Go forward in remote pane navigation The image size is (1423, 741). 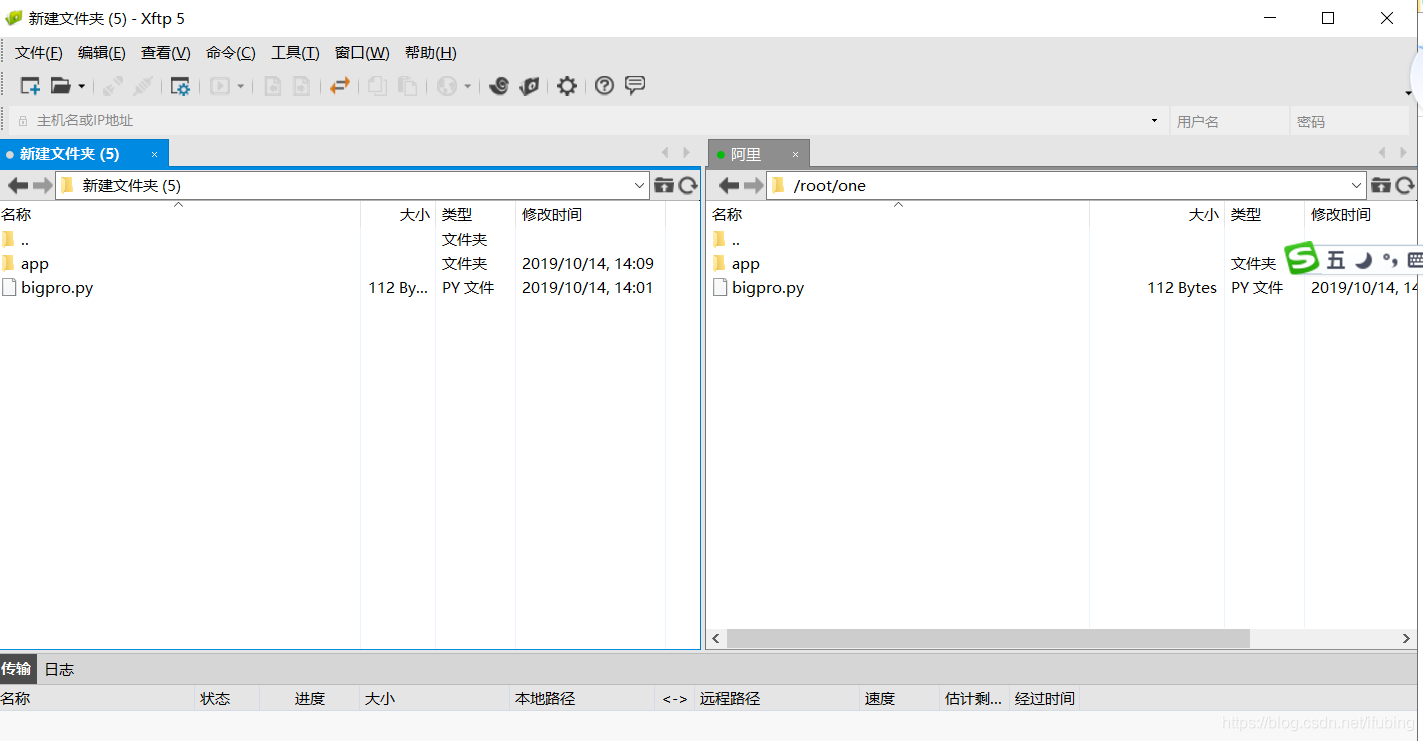pyautogui.click(x=753, y=185)
